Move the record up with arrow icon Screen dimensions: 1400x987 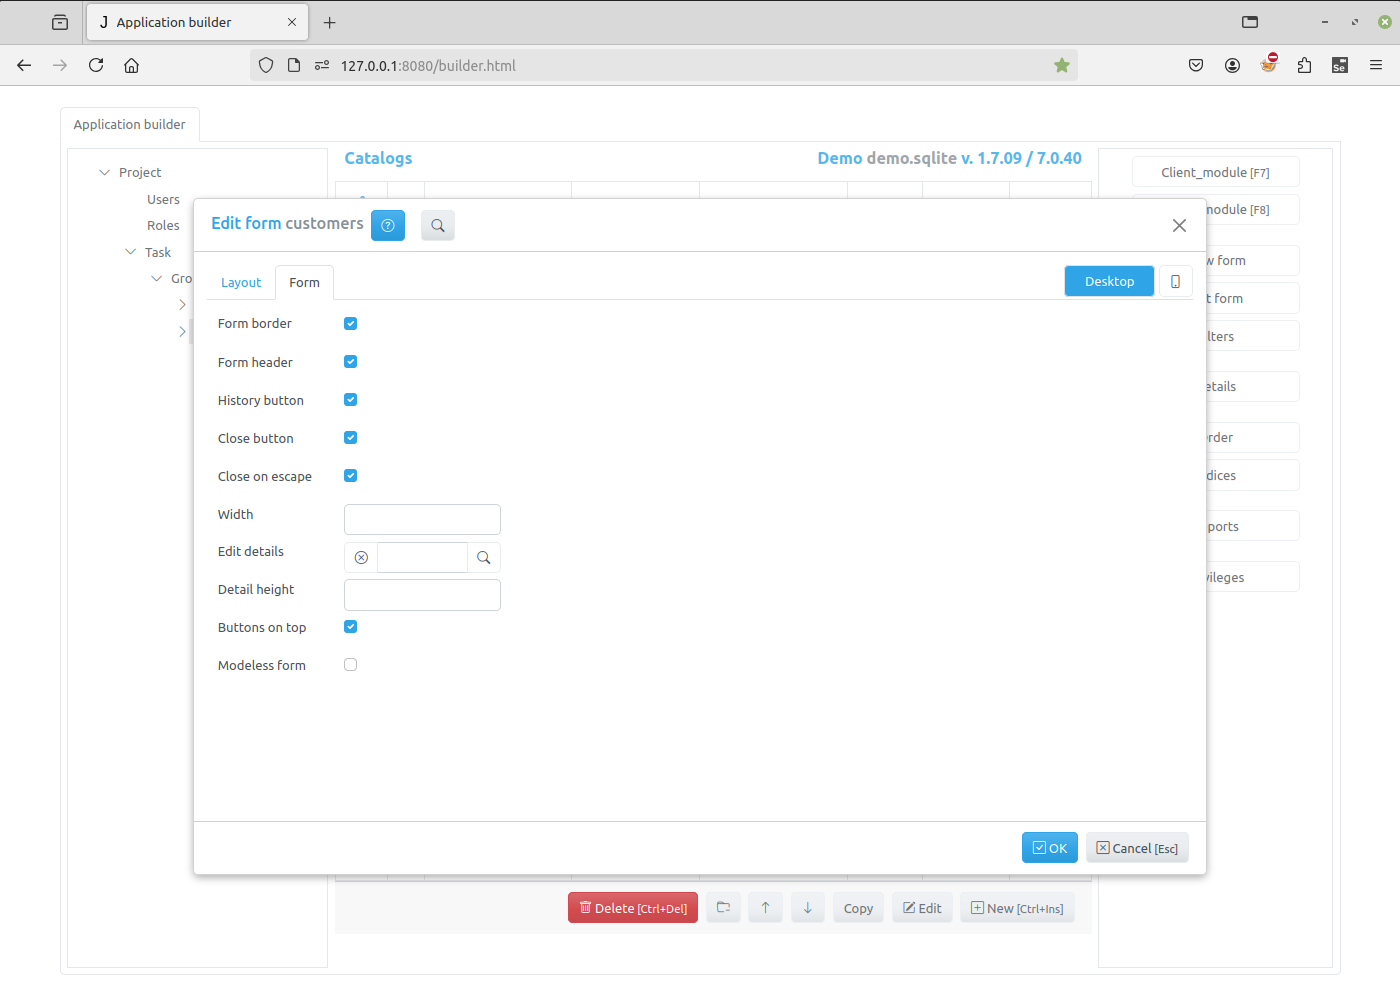(x=765, y=907)
